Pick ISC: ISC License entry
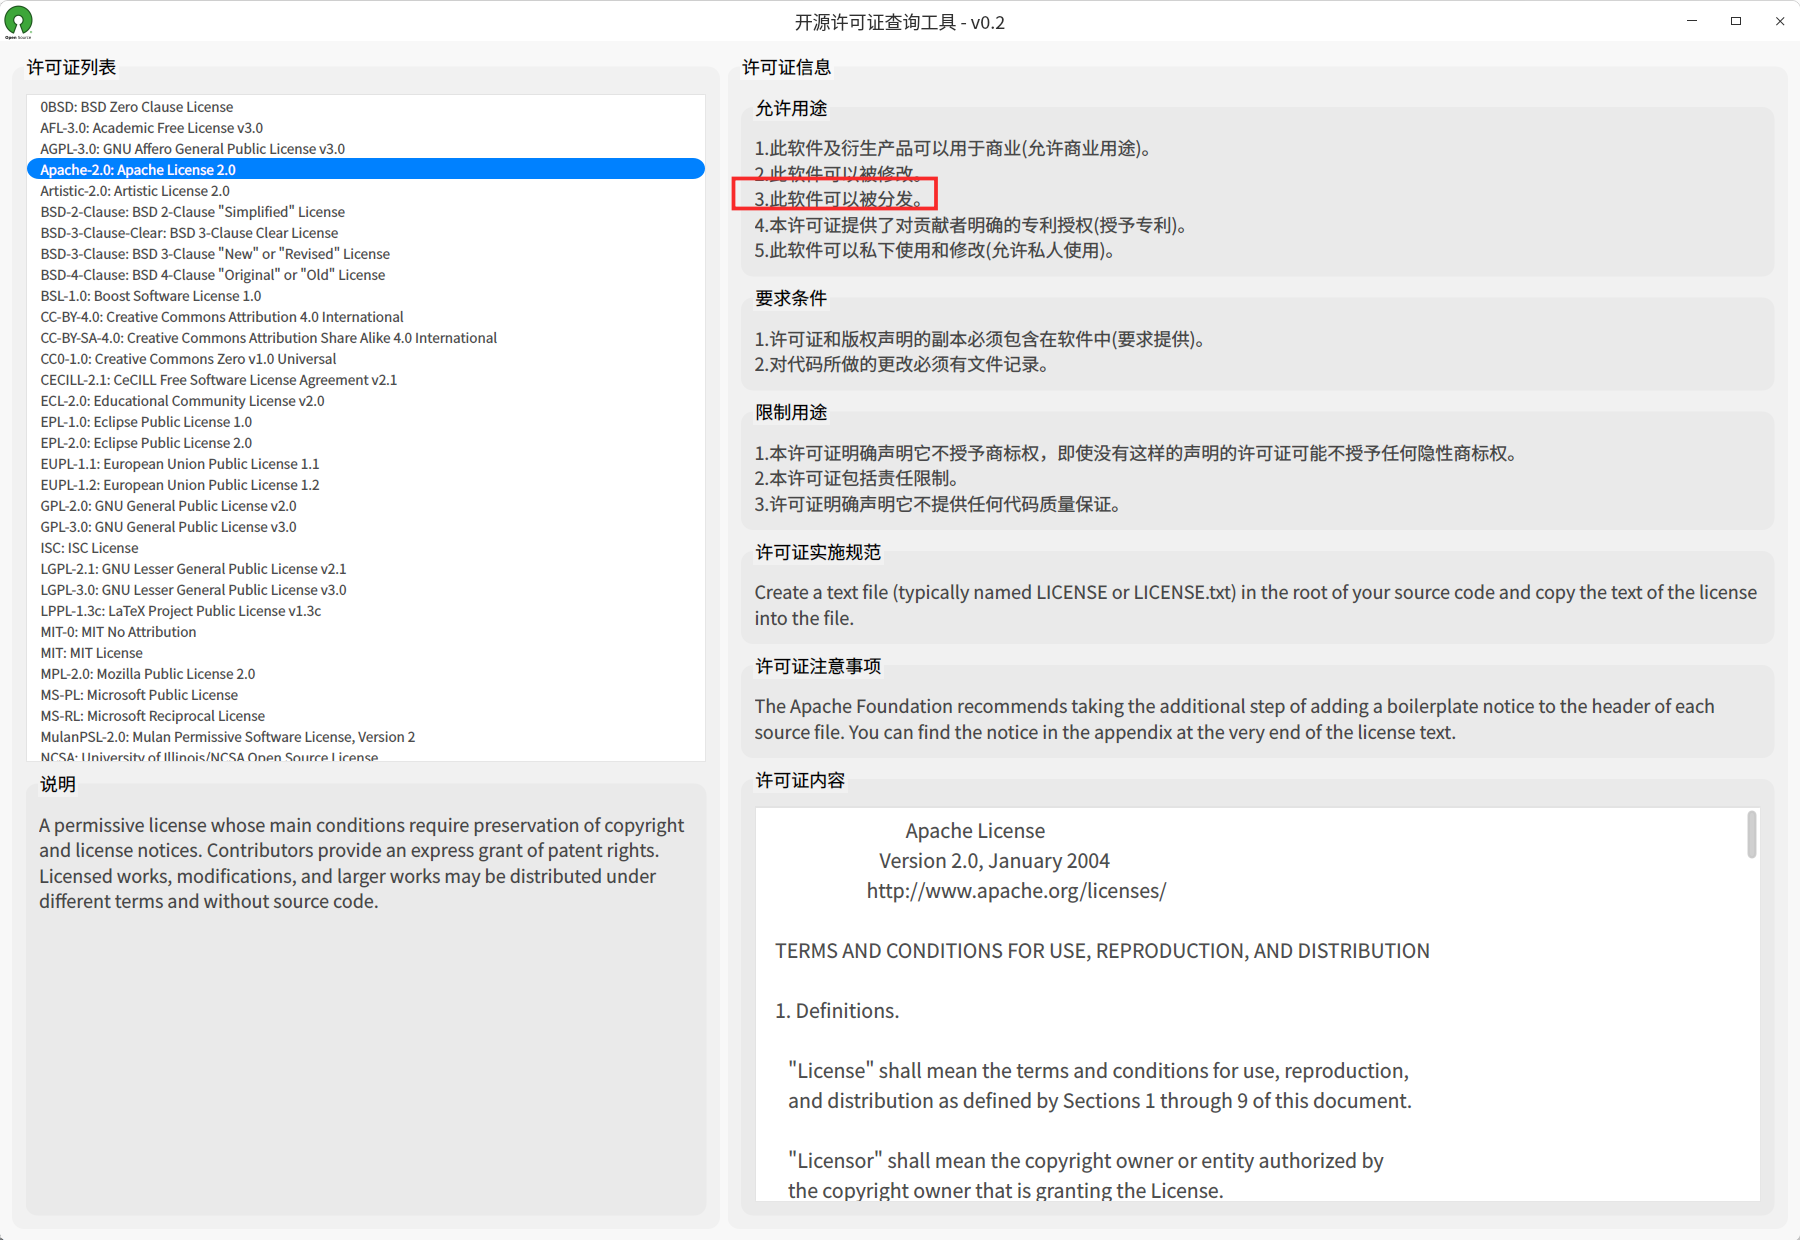Screen dimensions: 1800x1240 (366, 548)
